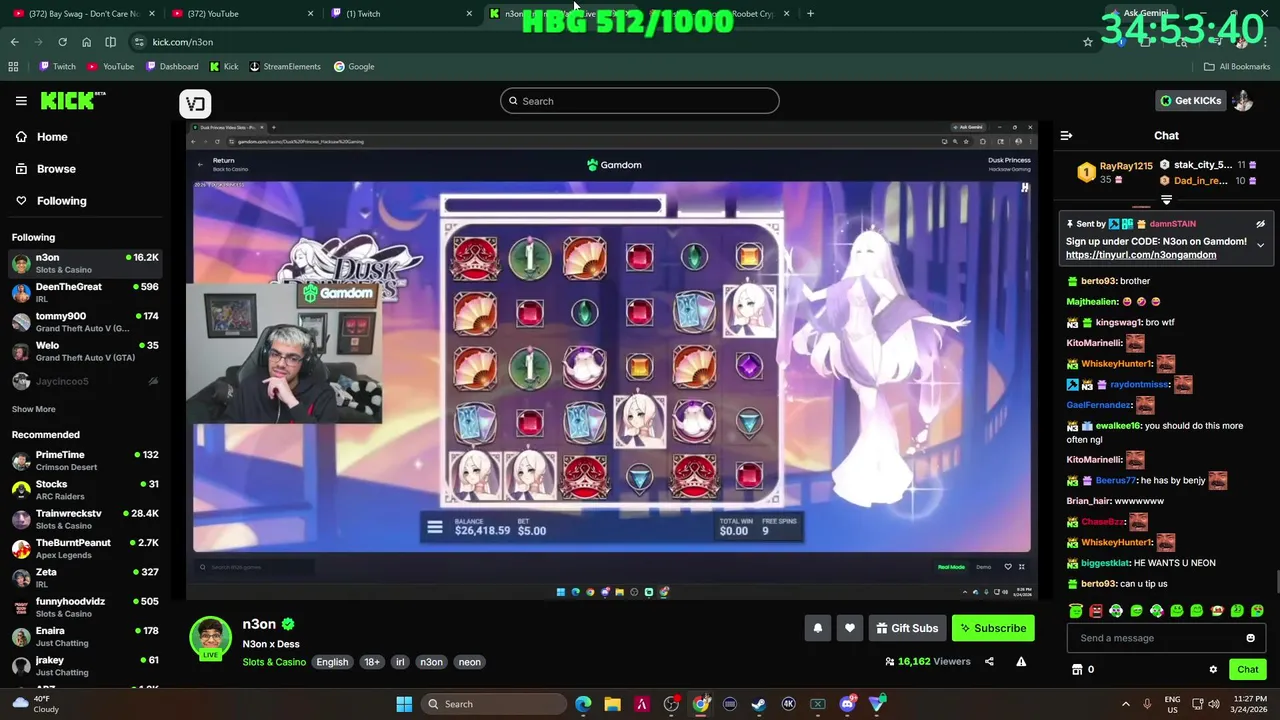Viewport: 1280px width, 720px height.
Task: Click the English tag
Action: pyautogui.click(x=332, y=662)
